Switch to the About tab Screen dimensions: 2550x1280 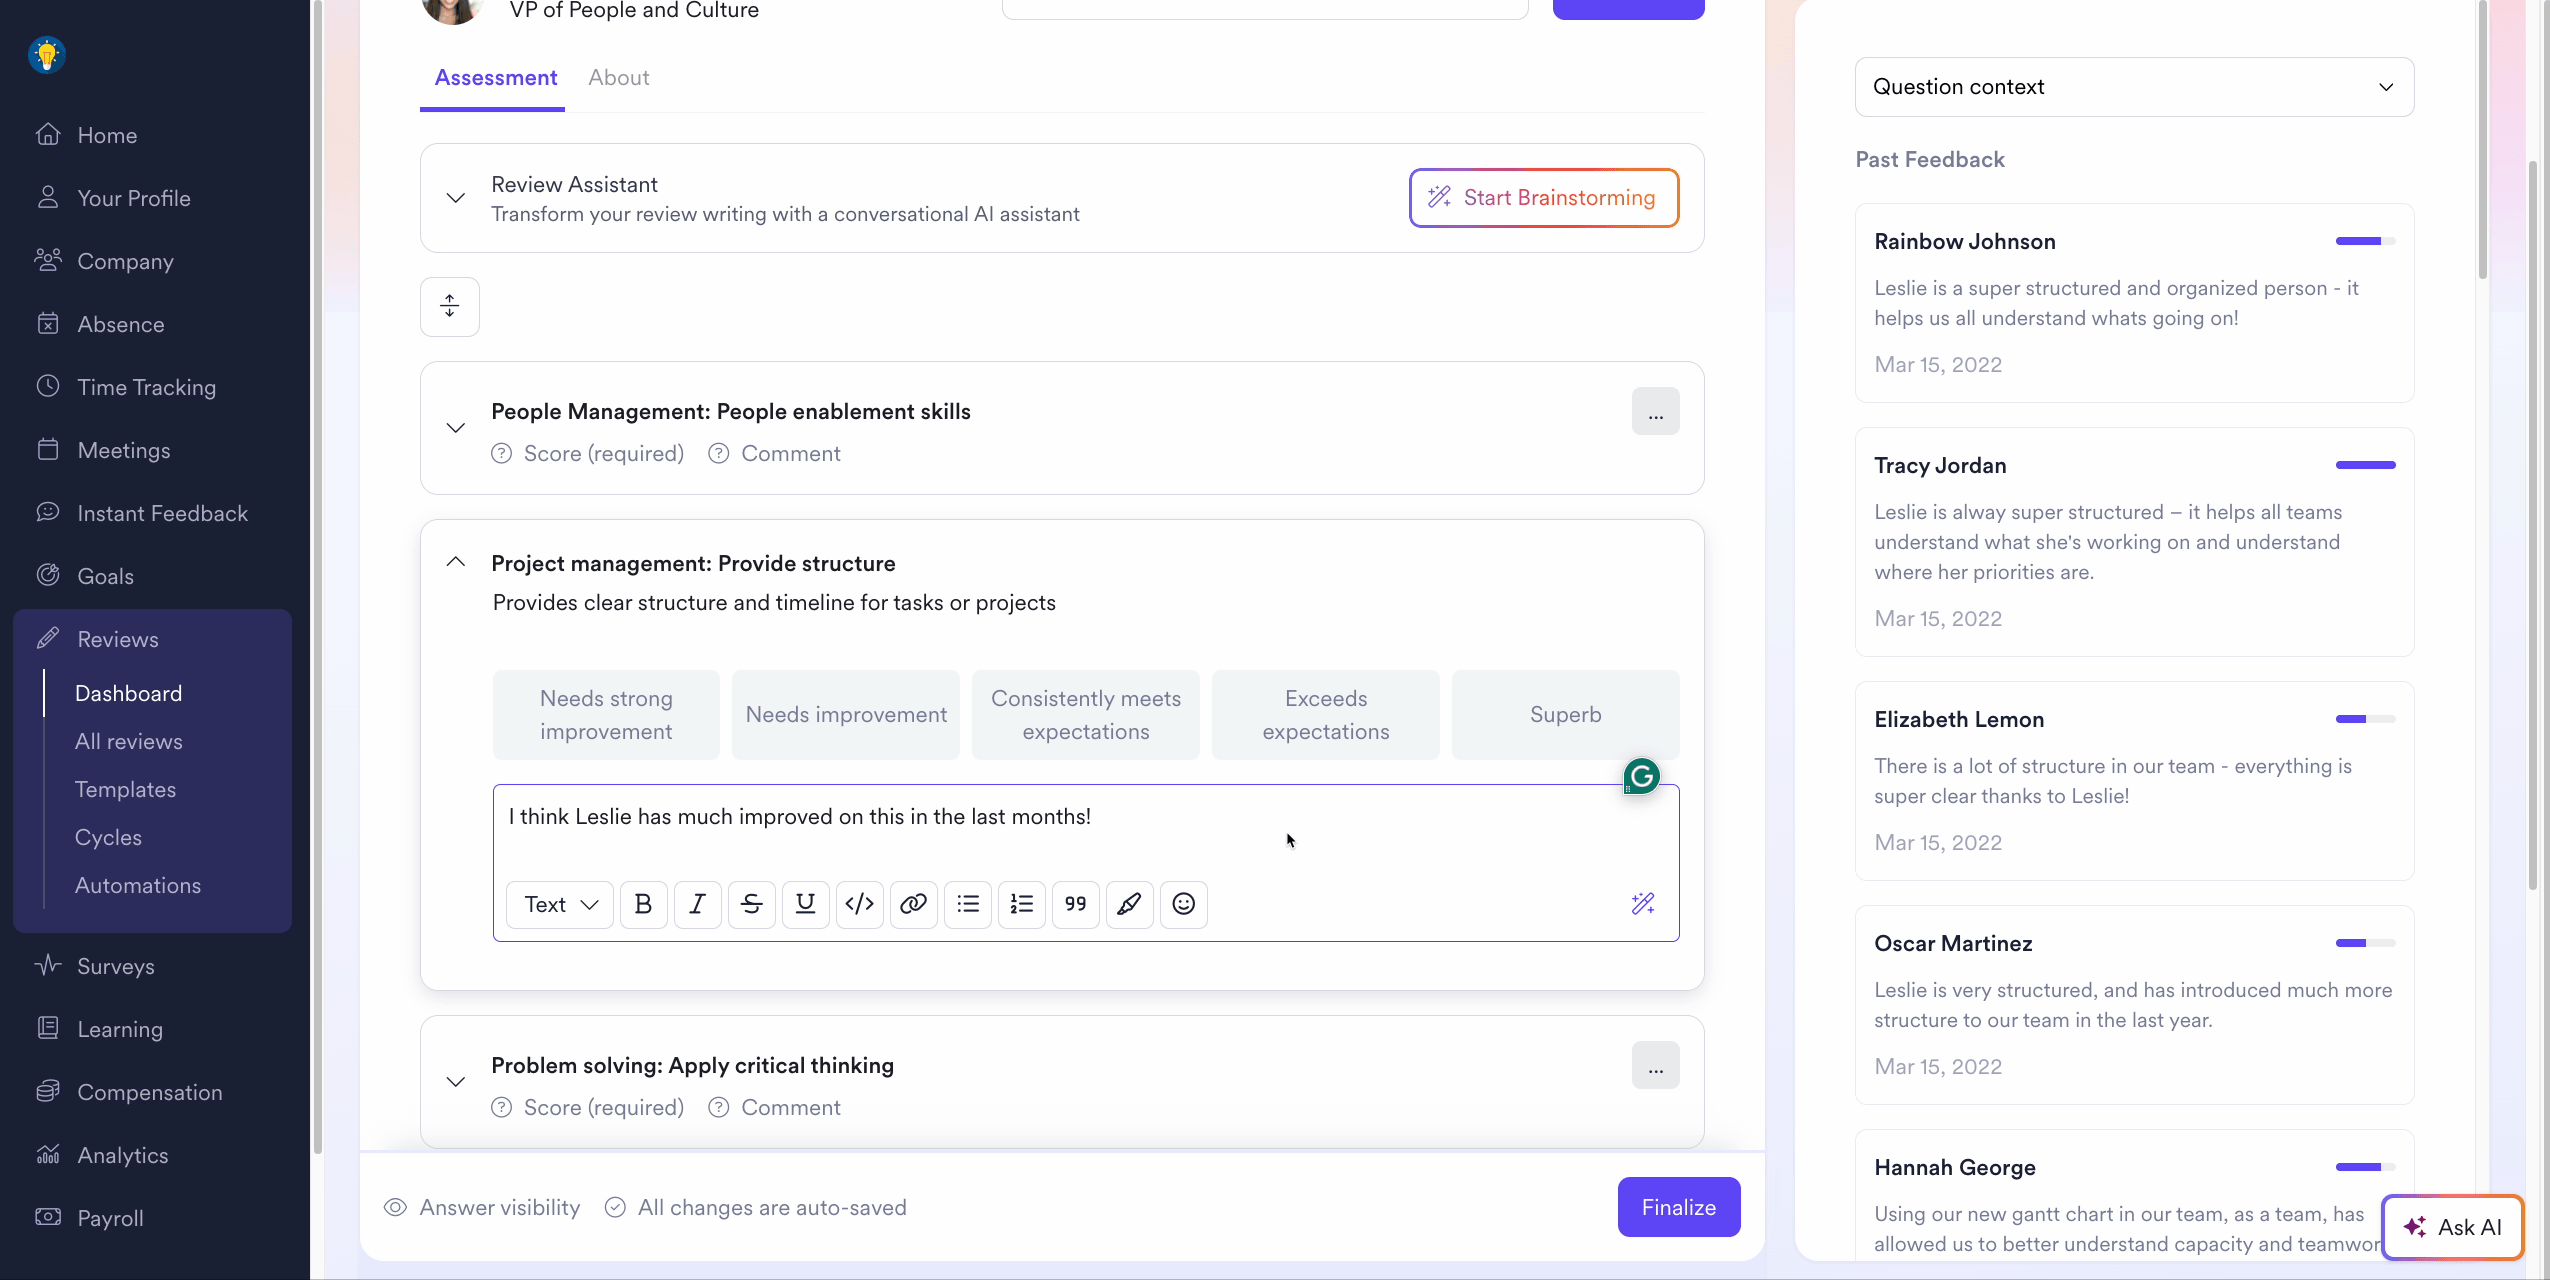[x=618, y=78]
